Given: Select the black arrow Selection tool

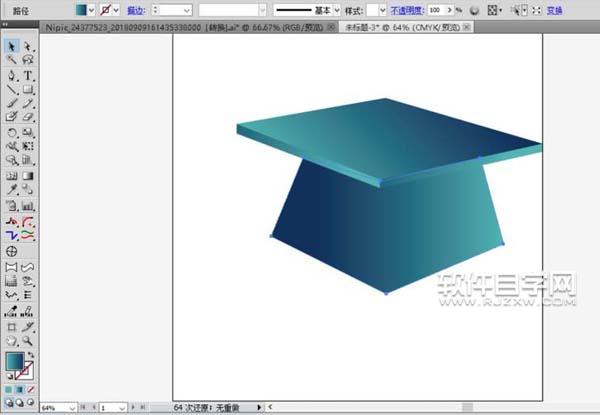Looking at the screenshot, I should 12,46.
